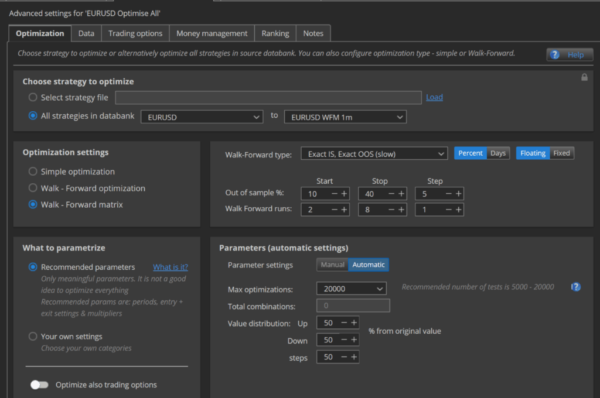Increase Walk Forward runs Stop value
This screenshot has width=600, height=398.
401,210
